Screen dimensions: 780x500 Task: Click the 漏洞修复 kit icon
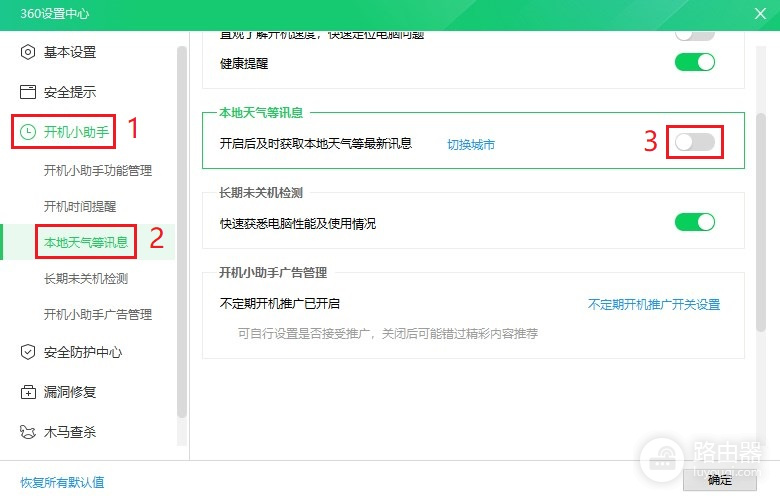(28, 392)
